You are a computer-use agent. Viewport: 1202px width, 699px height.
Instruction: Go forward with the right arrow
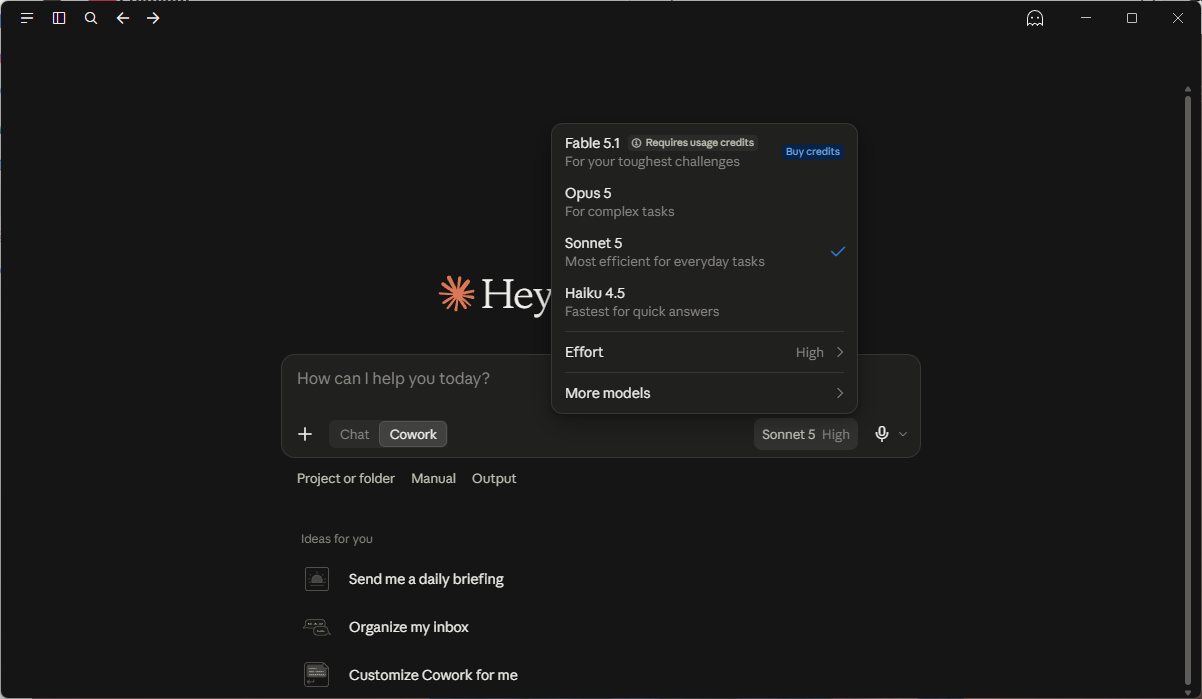tap(153, 18)
